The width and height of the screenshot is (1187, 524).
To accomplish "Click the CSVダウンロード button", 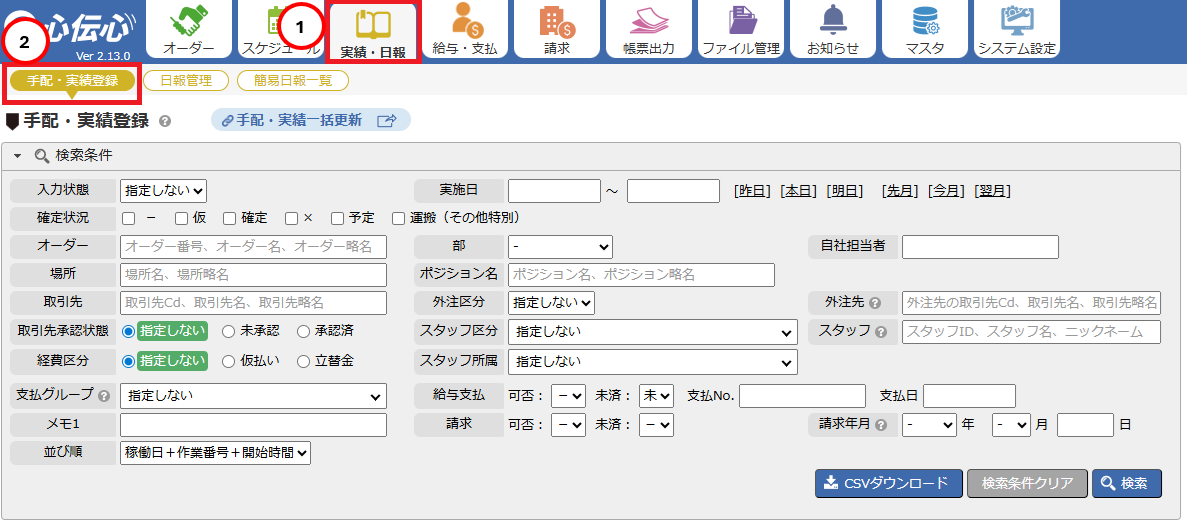I will (889, 483).
